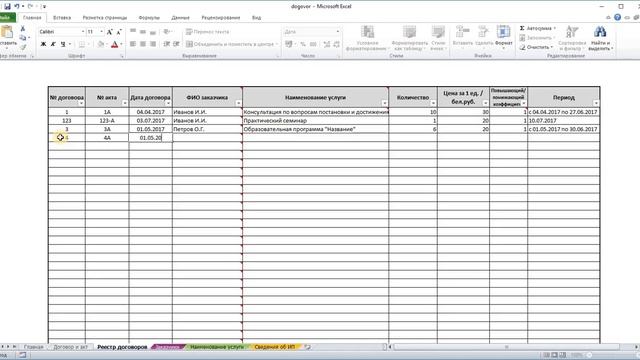This screenshot has height=360, width=640.
Task: Open Find and Select (Найти и выделить)
Action: coord(600,38)
